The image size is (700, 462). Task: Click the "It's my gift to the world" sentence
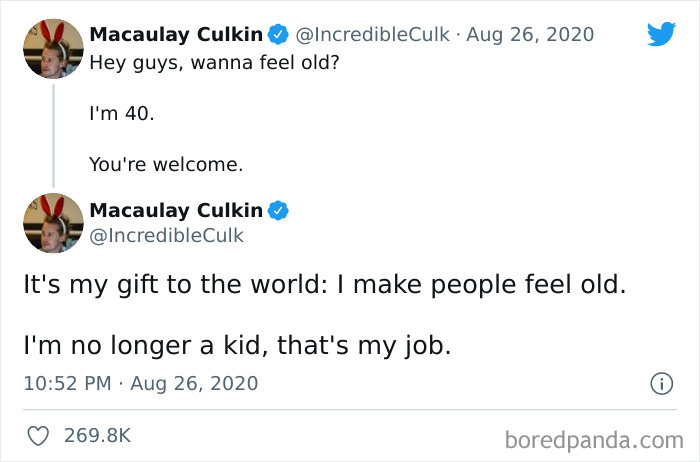pos(324,284)
